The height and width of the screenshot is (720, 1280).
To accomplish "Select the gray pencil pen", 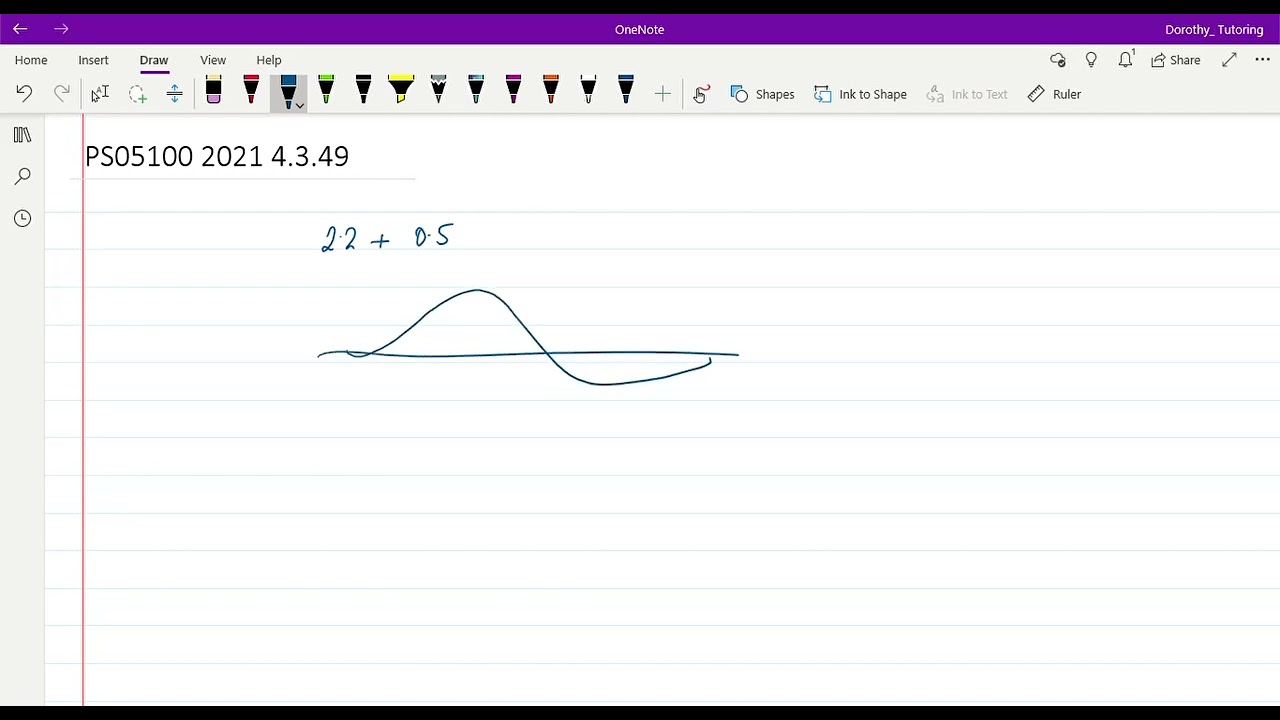I will [x=438, y=91].
